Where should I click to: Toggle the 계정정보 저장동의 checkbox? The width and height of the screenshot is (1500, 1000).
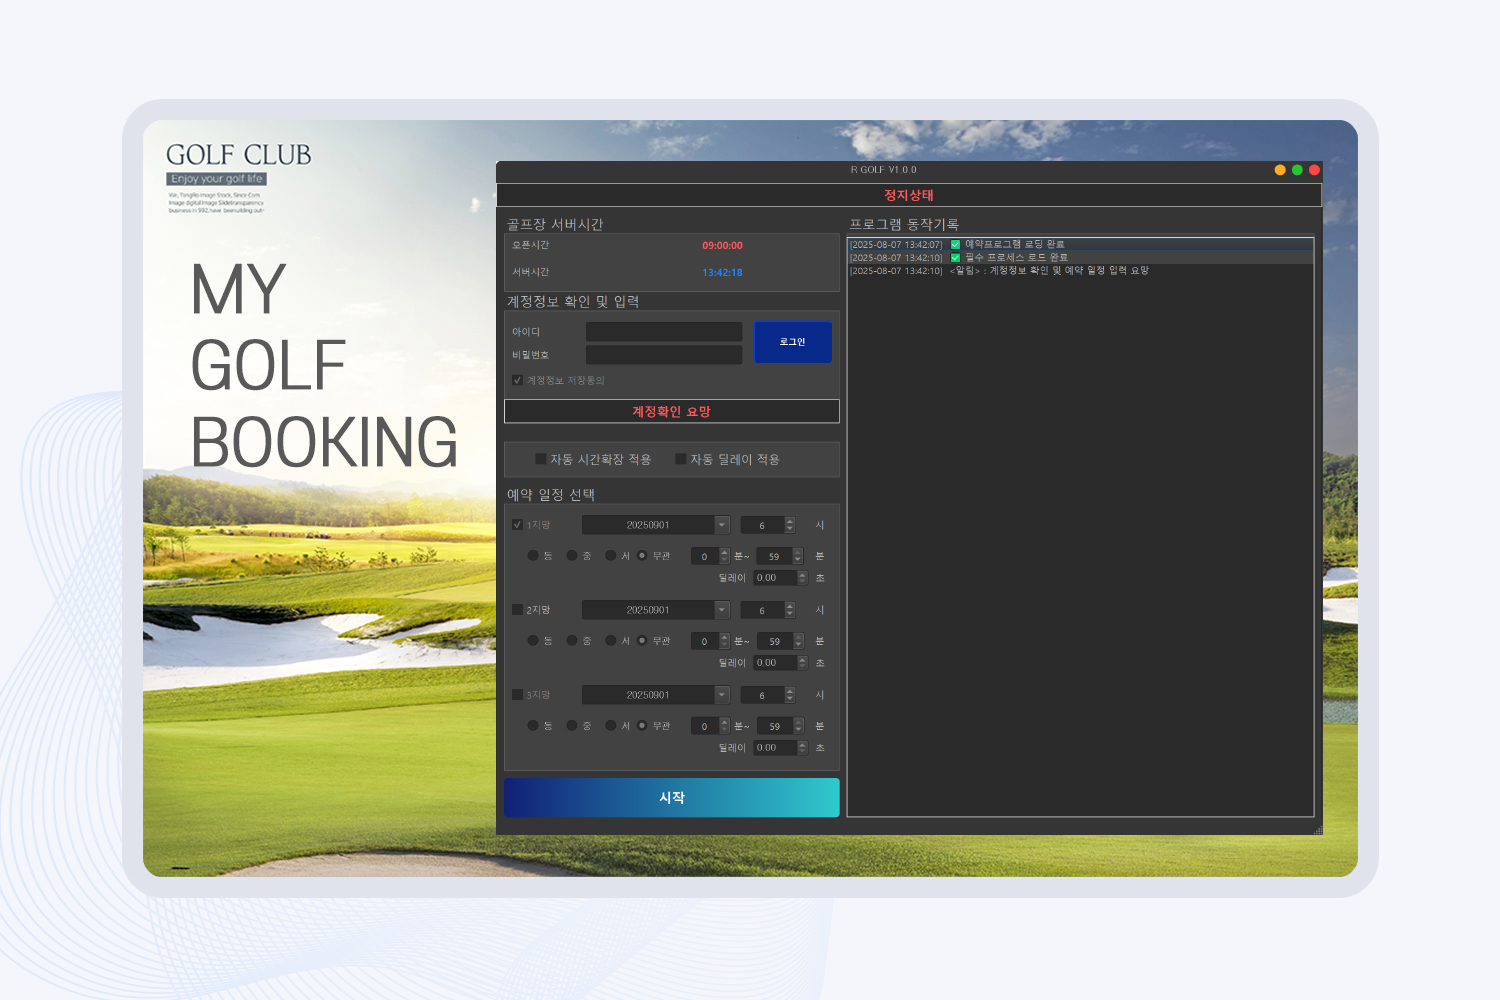coord(517,380)
